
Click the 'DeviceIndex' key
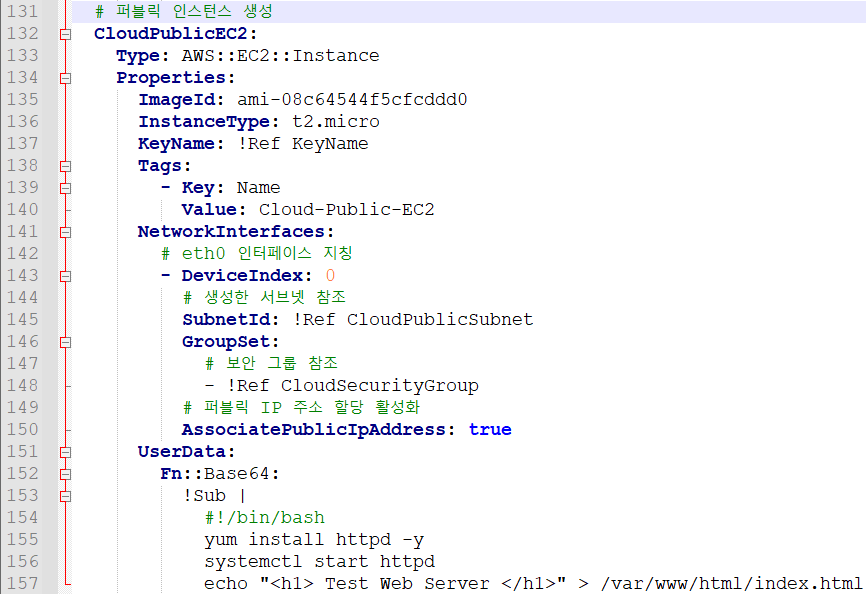click(x=242, y=275)
